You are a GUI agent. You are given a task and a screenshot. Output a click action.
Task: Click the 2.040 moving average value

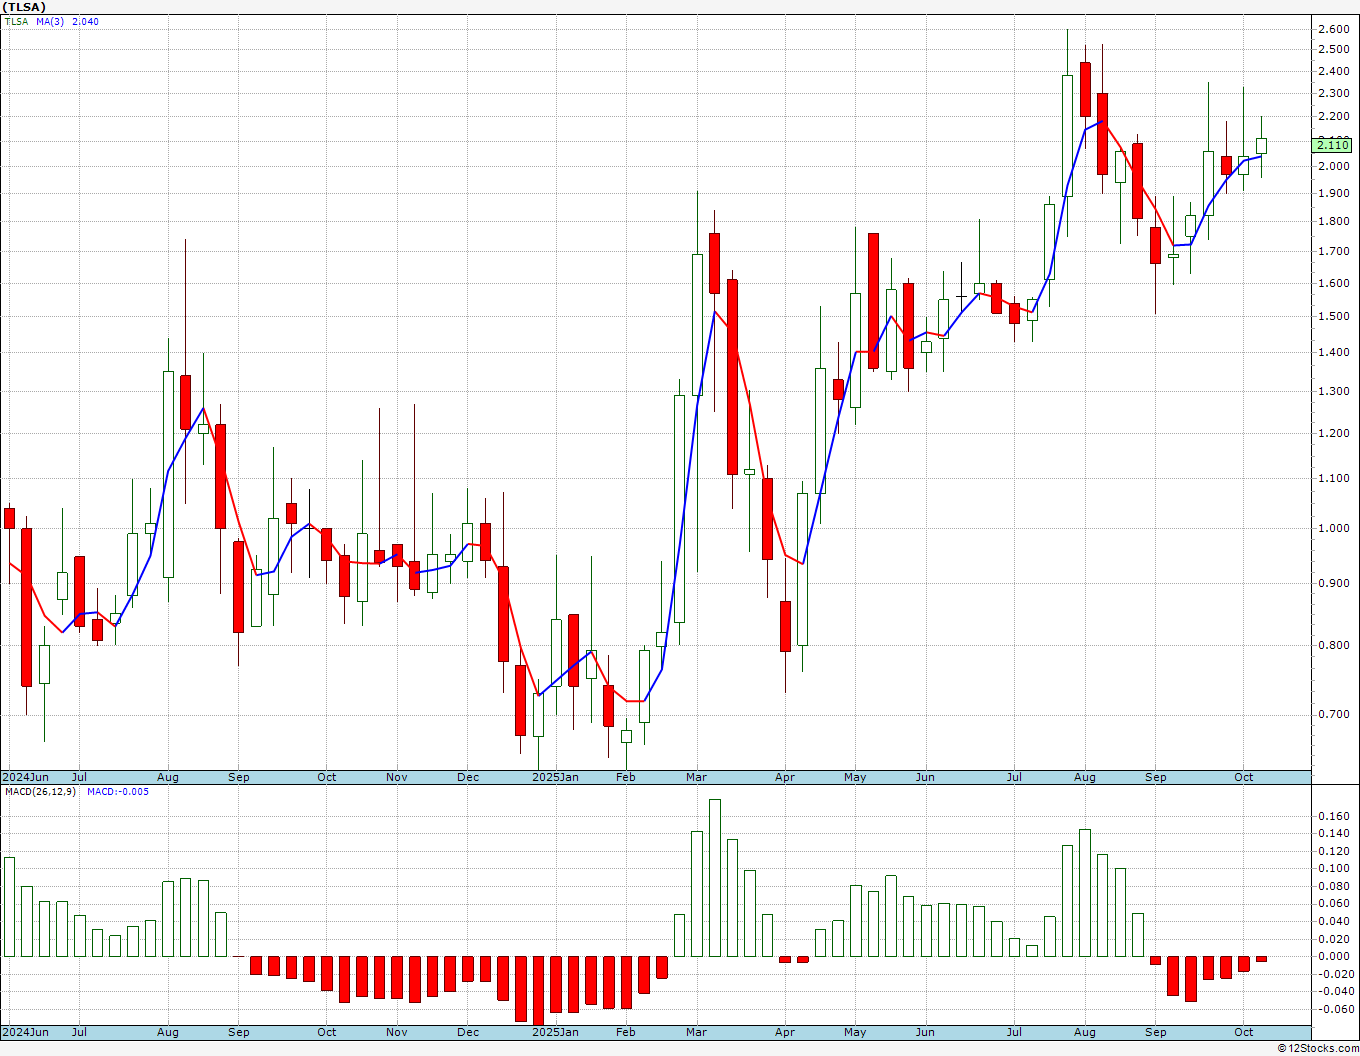point(86,21)
